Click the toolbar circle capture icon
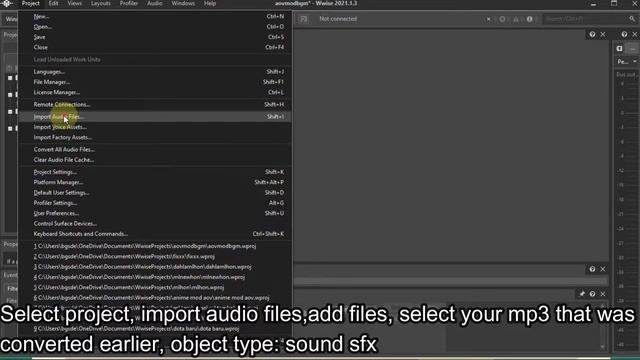Screen dimensions: 640x360 (502, 19)
